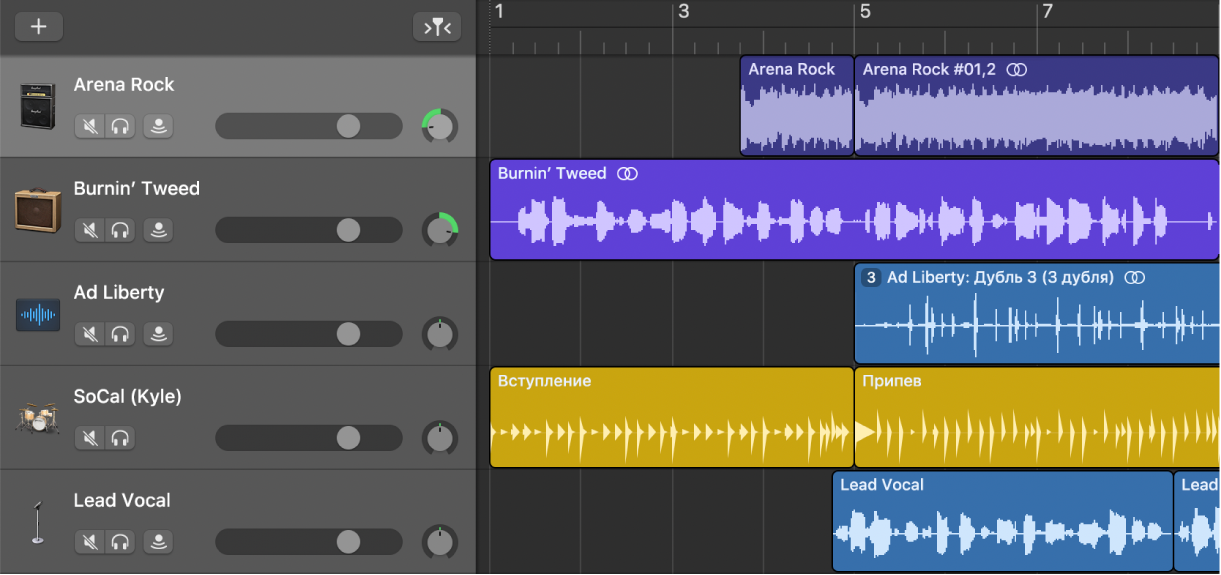
Task: Select the Вступление drummer region
Action: (671, 418)
